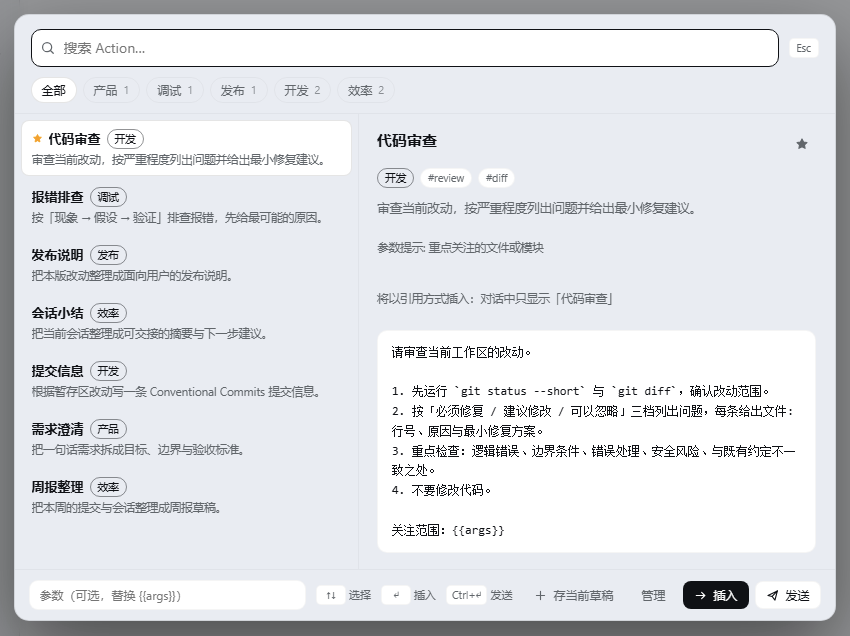Viewport: 850px width, 636px height.
Task: Close the palette with the Esc button
Action: tap(803, 48)
